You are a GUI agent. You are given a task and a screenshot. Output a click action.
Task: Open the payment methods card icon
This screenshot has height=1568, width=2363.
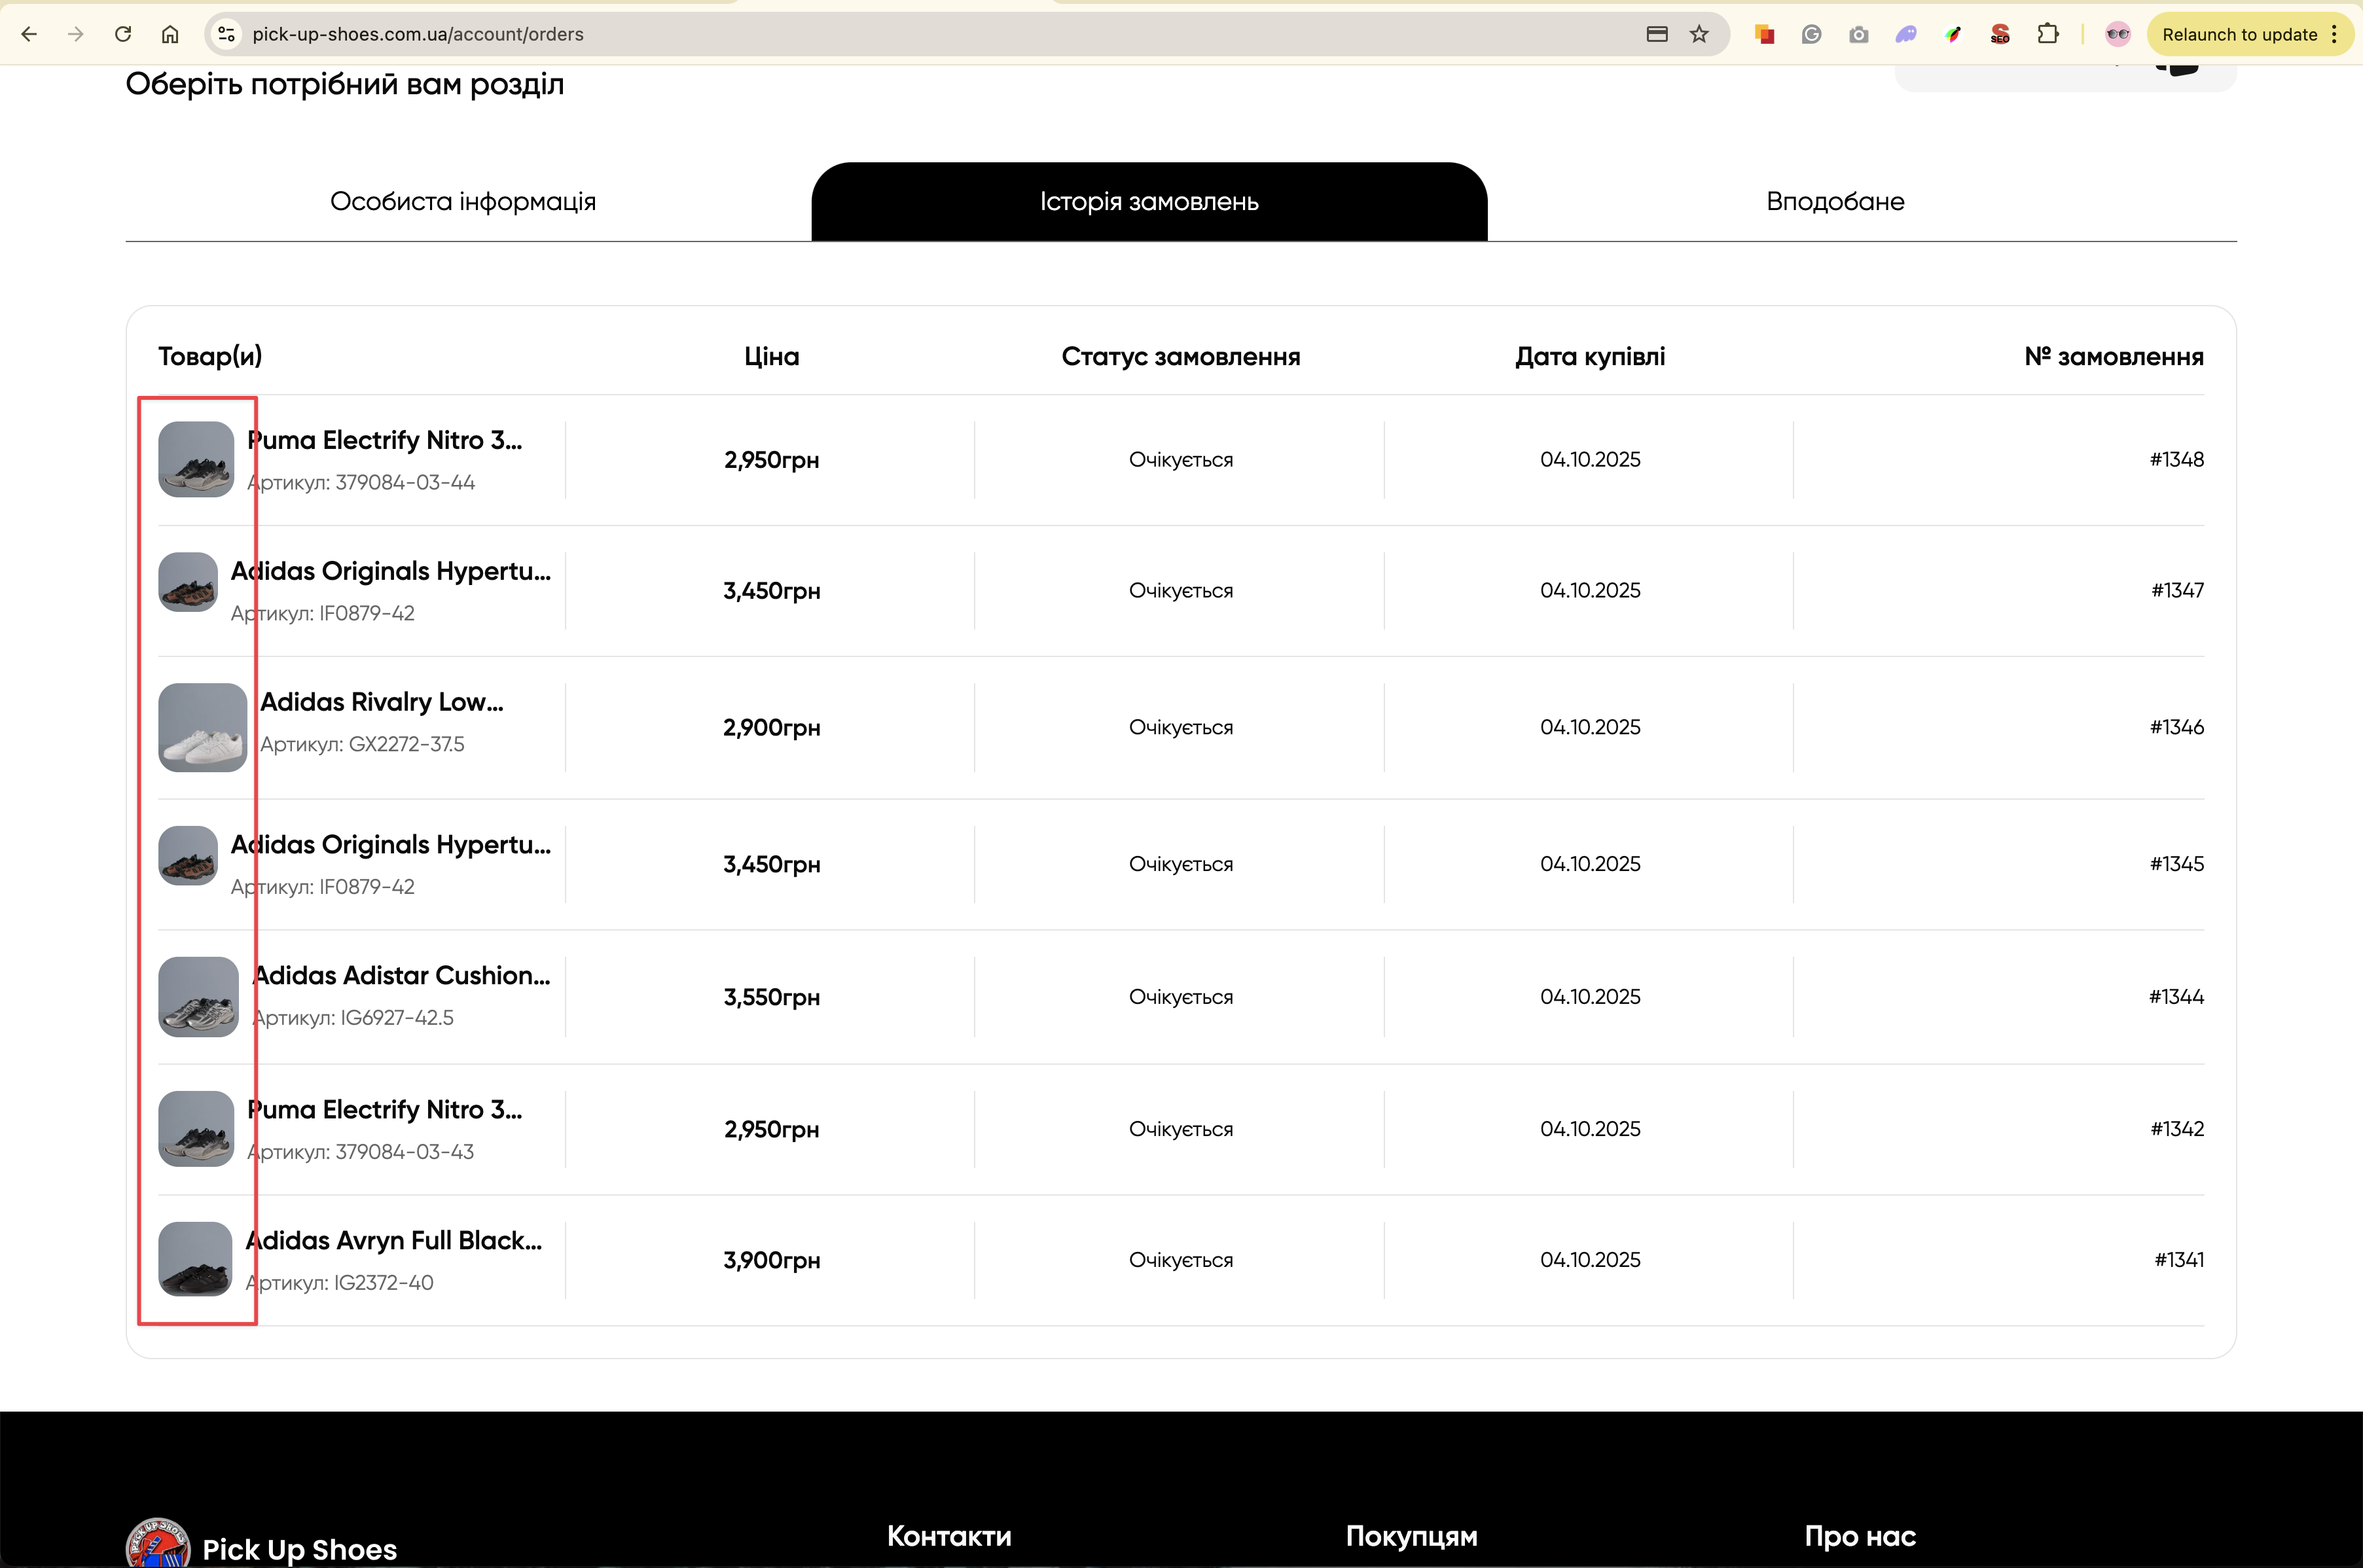coord(1657,34)
